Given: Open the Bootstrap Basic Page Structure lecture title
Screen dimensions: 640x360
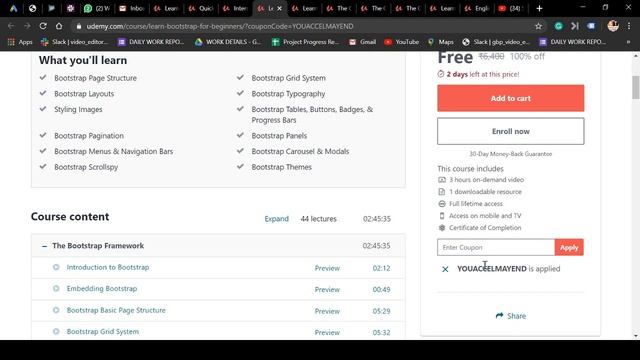Looking at the screenshot, I should coord(116,310).
